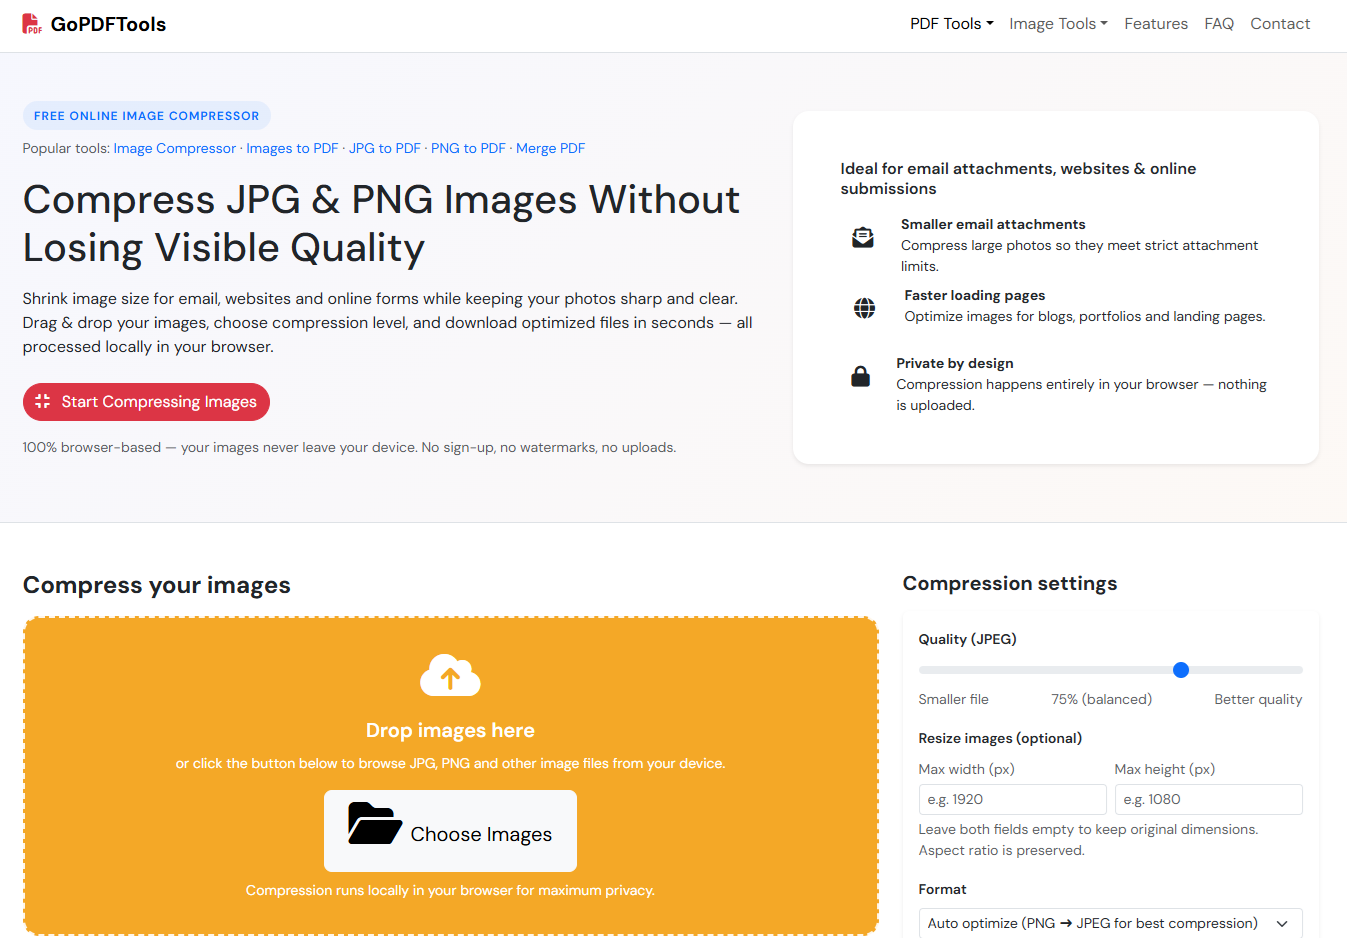Click the GoPDFTools red PDF logo icon
Image resolution: width=1347 pixels, height=948 pixels.
click(31, 23)
